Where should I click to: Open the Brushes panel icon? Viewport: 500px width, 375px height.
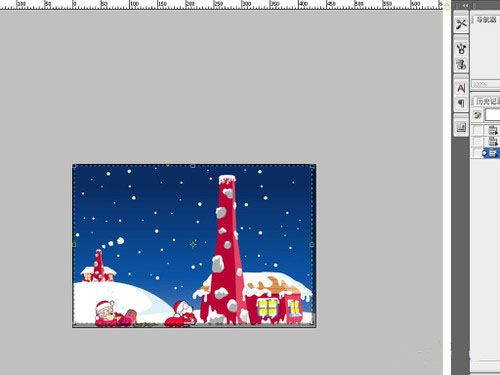coord(461,49)
